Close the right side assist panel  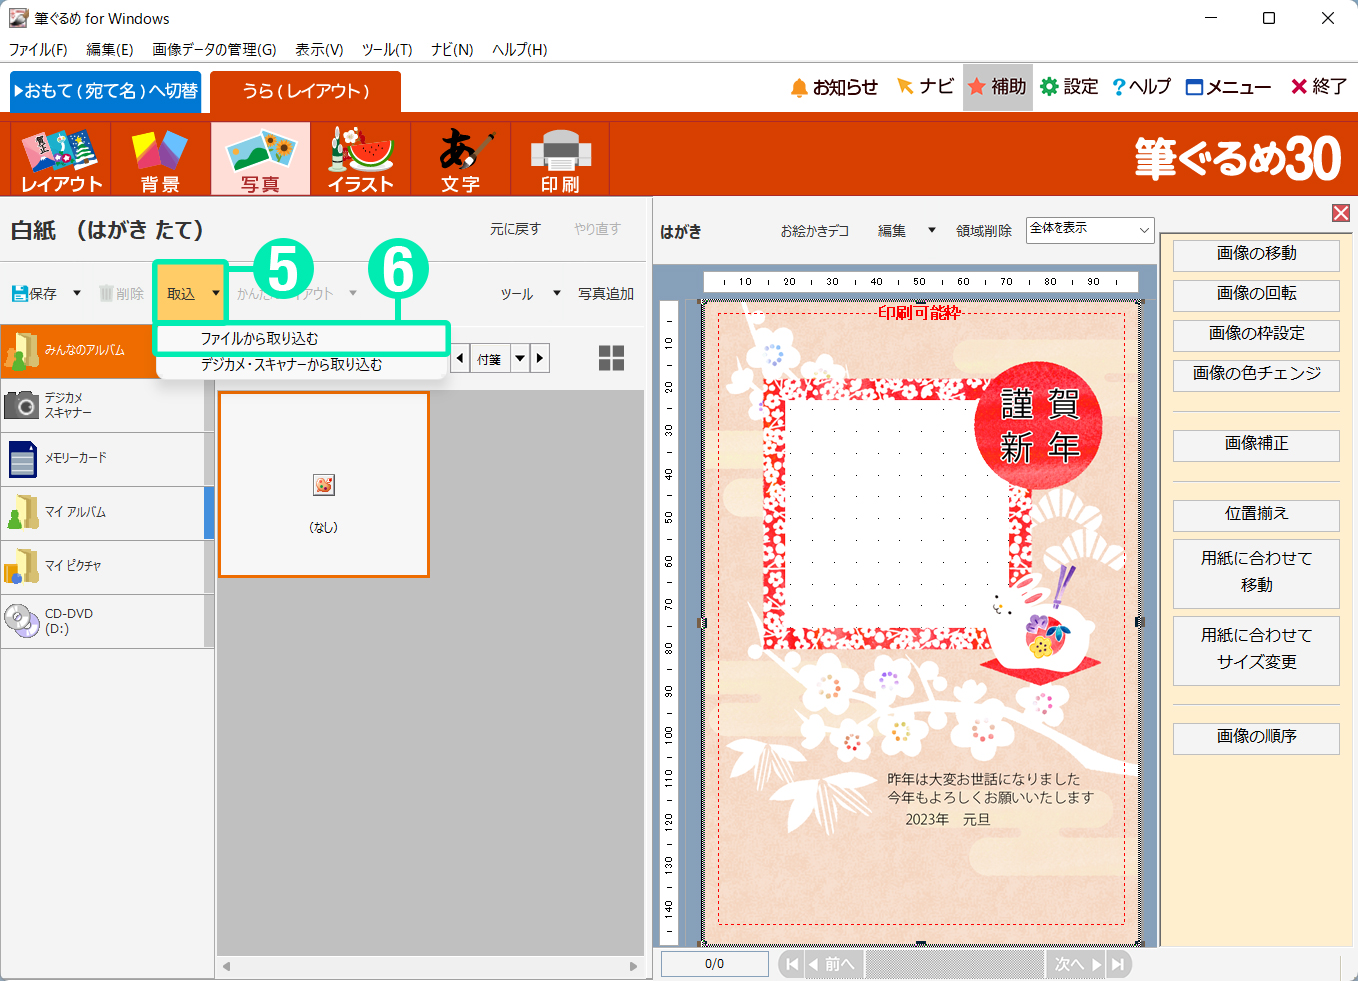pos(1341,213)
